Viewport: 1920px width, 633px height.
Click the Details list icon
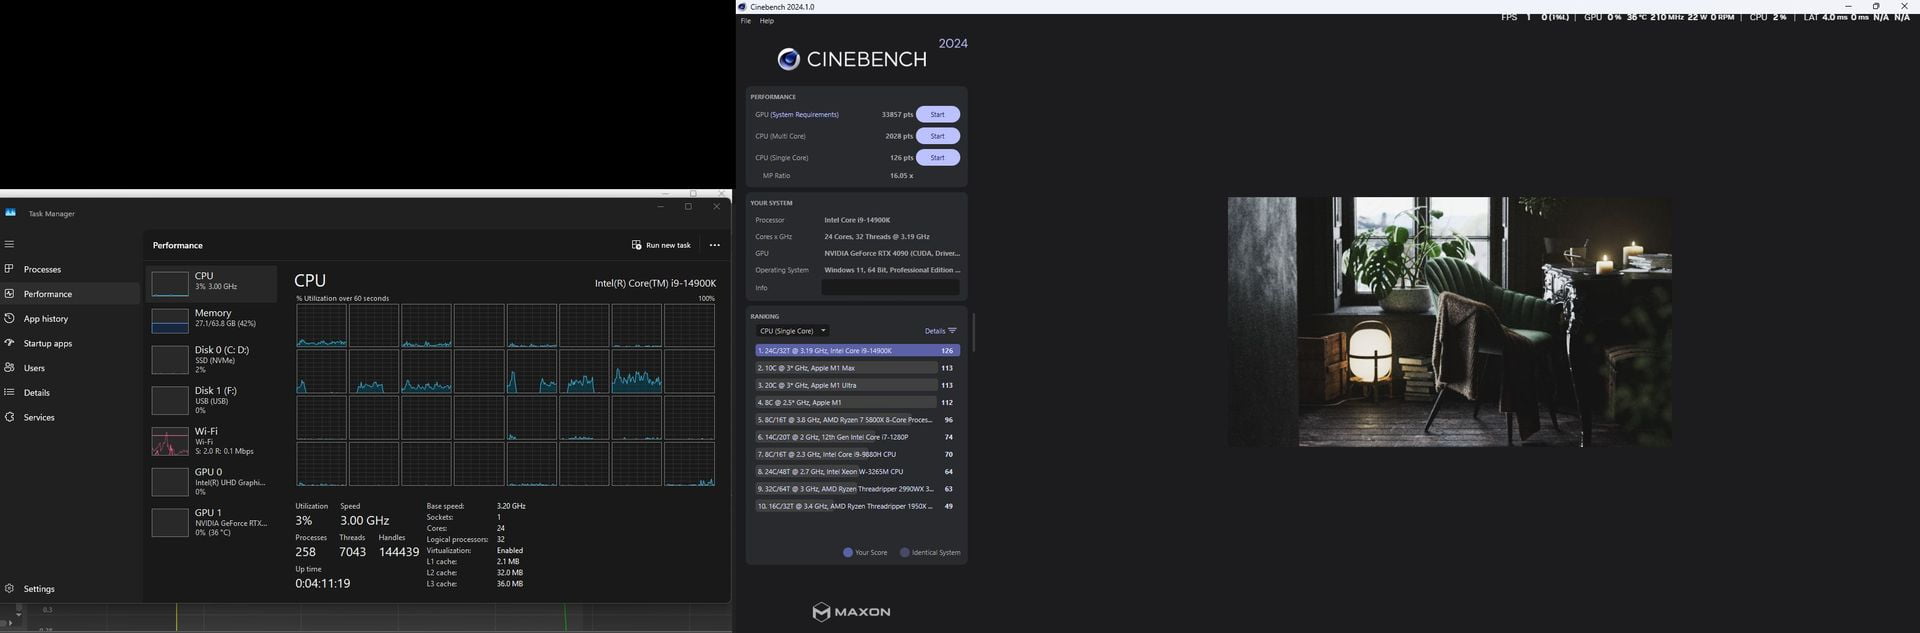[9, 392]
